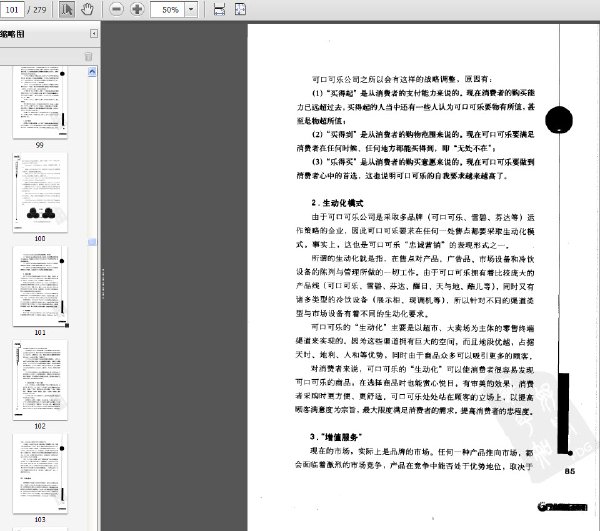Open page 100 thumbnail

tap(40, 192)
